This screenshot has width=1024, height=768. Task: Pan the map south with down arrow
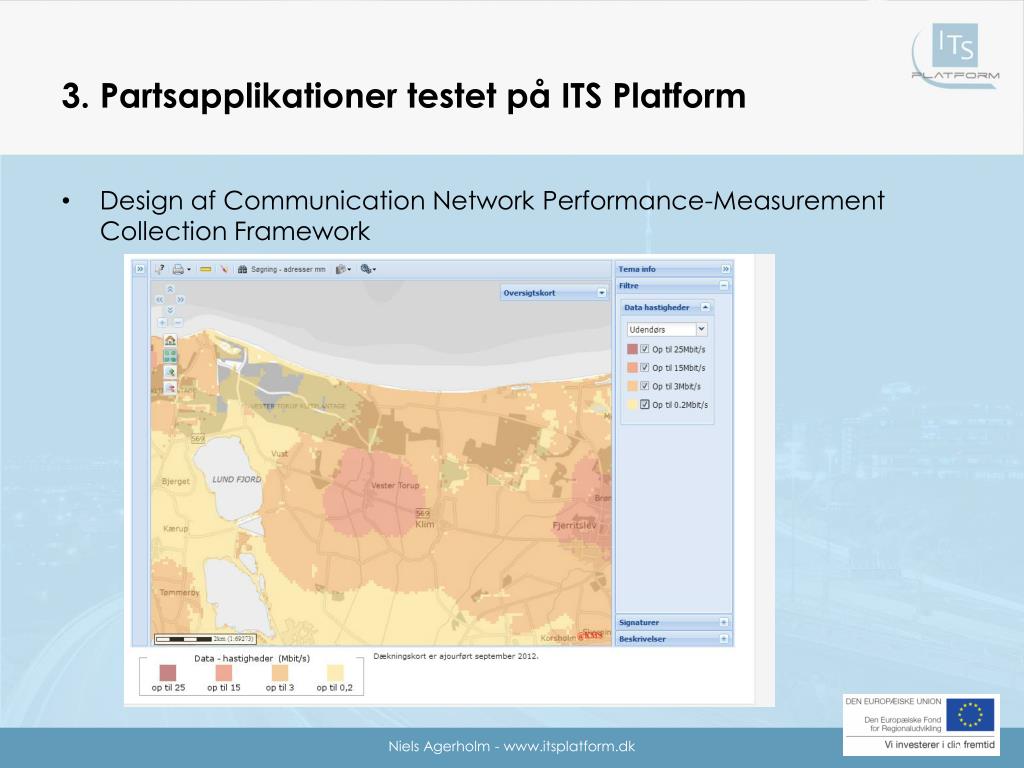pos(170,310)
